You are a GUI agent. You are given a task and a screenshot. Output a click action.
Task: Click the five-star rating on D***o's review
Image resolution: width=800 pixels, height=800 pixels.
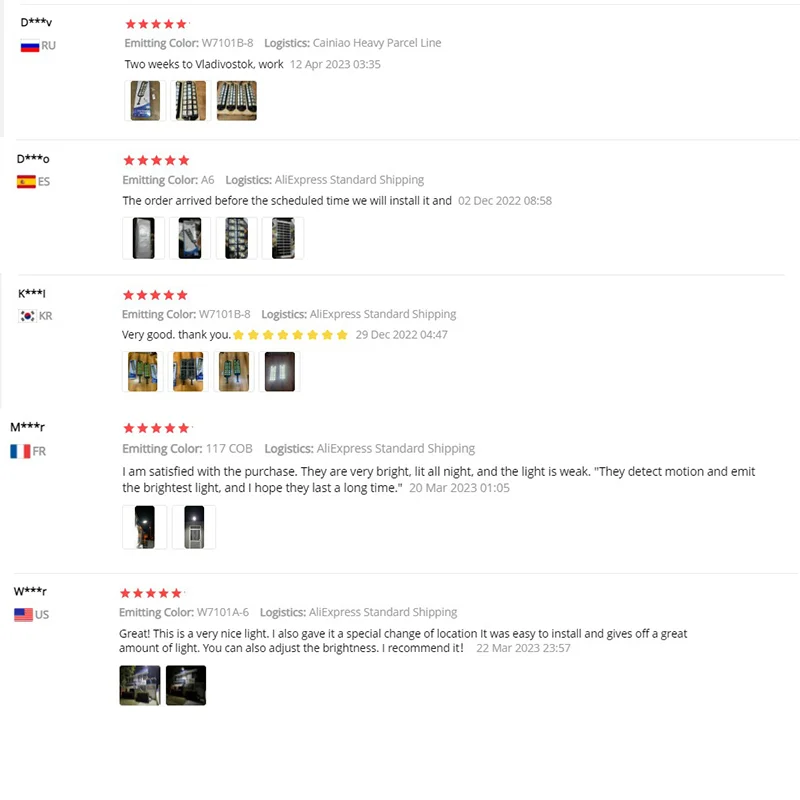[x=155, y=160]
